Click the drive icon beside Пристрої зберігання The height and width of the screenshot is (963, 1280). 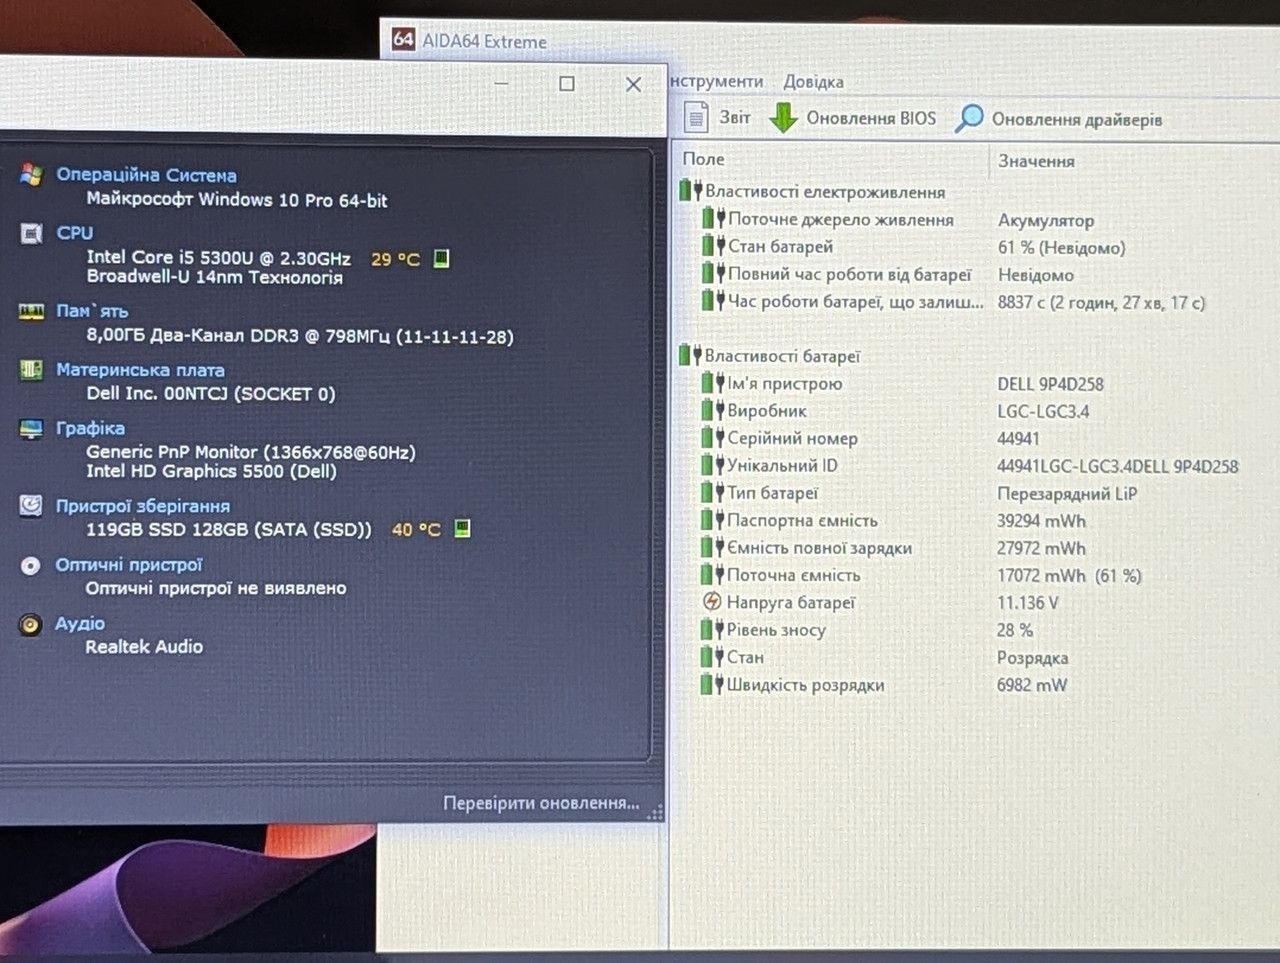pos(31,506)
